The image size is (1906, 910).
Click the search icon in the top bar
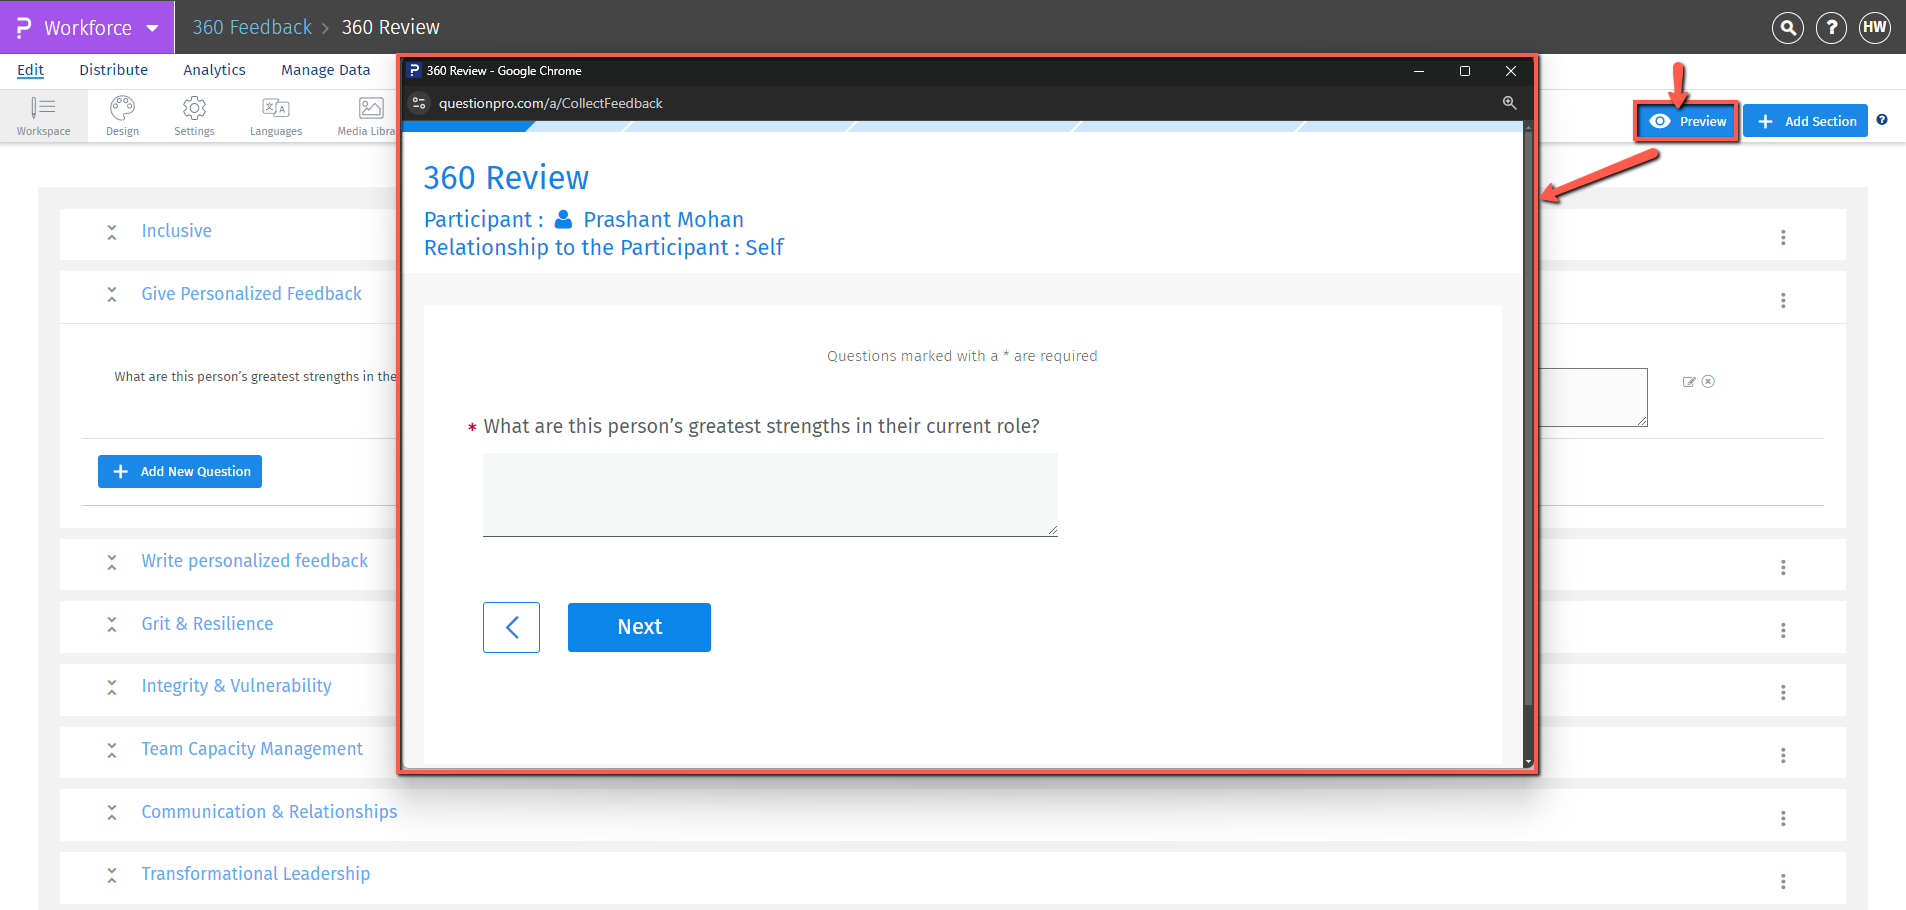(1787, 27)
